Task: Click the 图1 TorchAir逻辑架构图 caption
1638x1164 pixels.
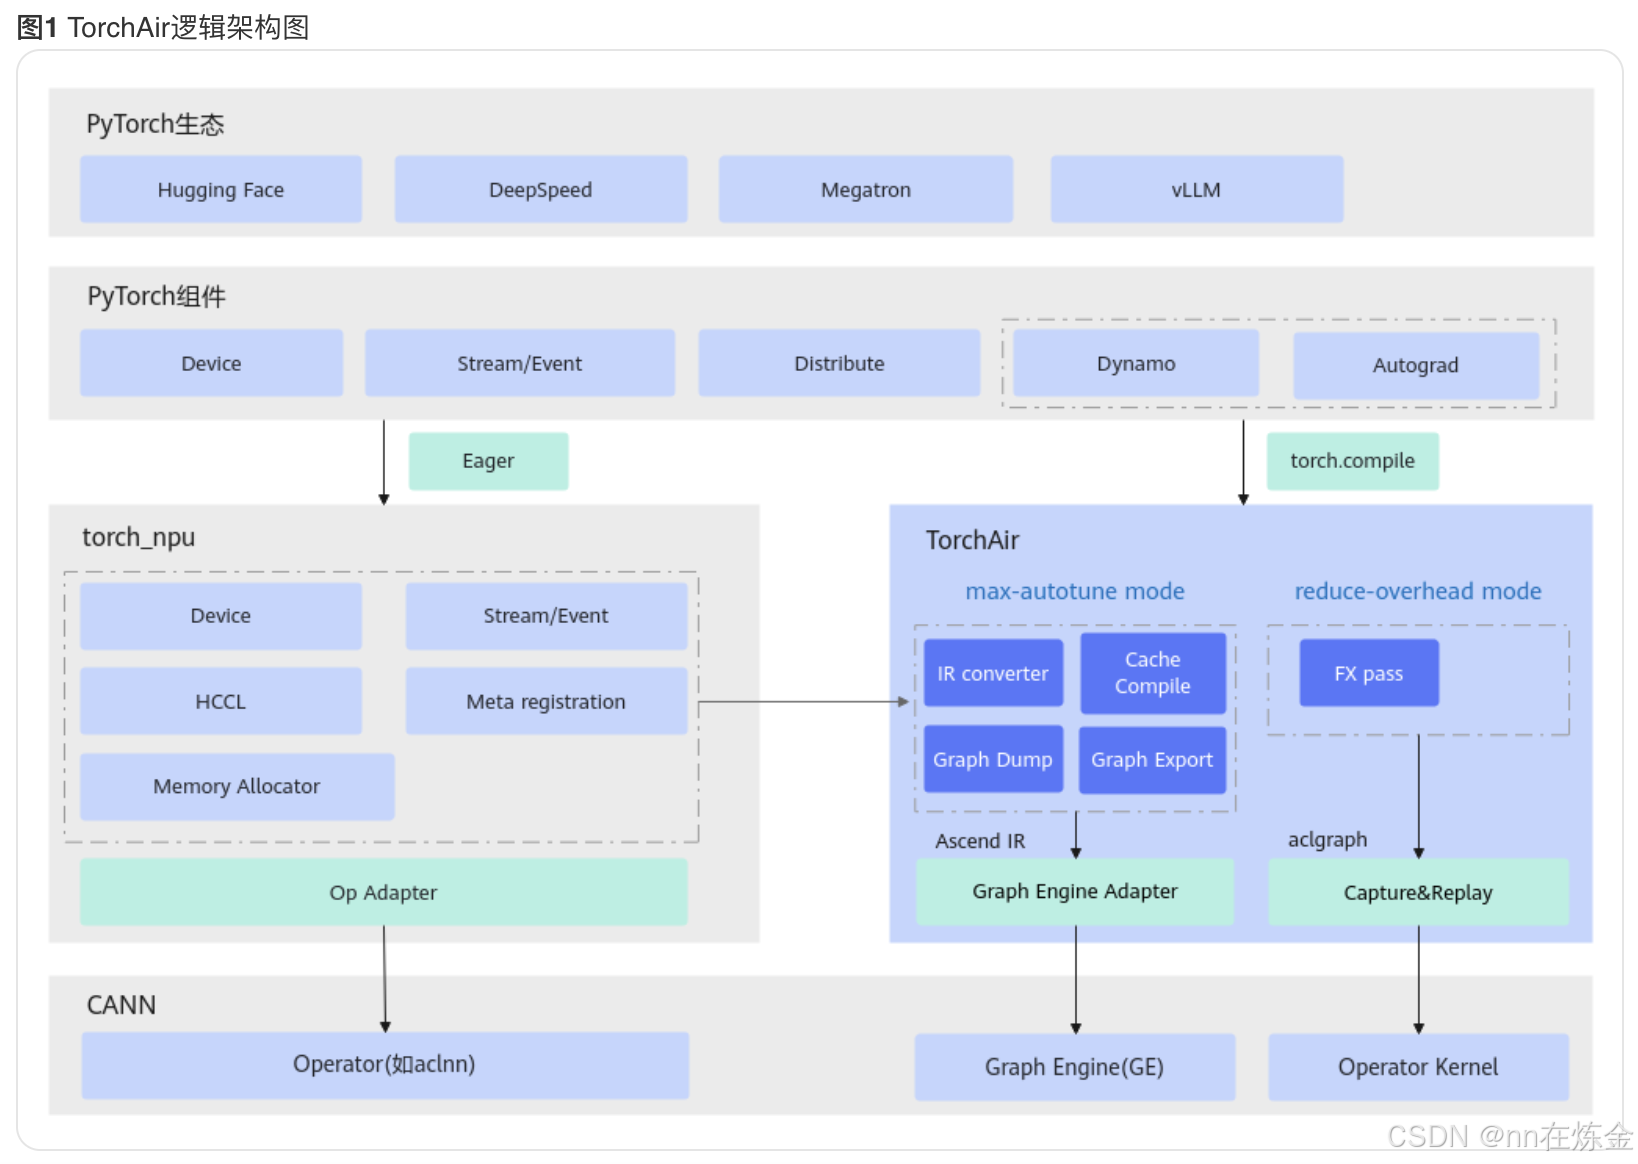Action: pos(163,27)
